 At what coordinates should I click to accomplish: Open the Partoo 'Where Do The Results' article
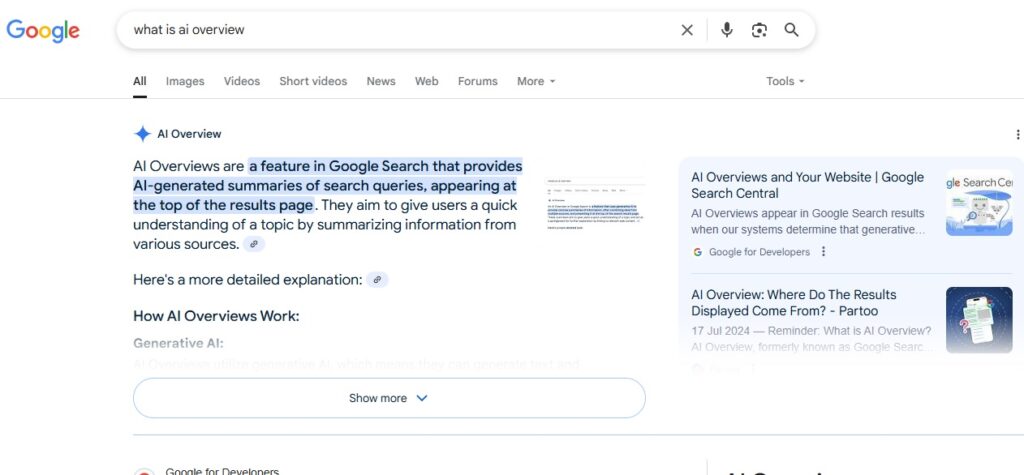(x=793, y=302)
